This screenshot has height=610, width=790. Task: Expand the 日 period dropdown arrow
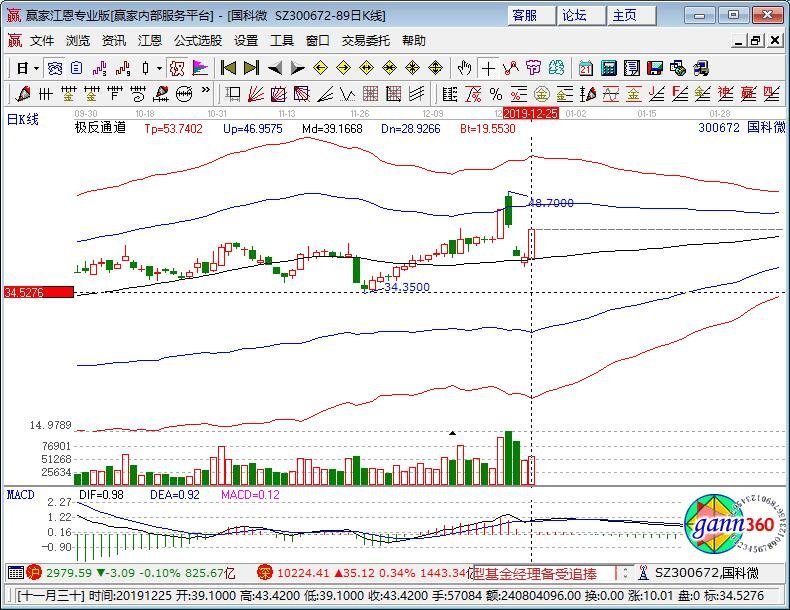(36, 68)
